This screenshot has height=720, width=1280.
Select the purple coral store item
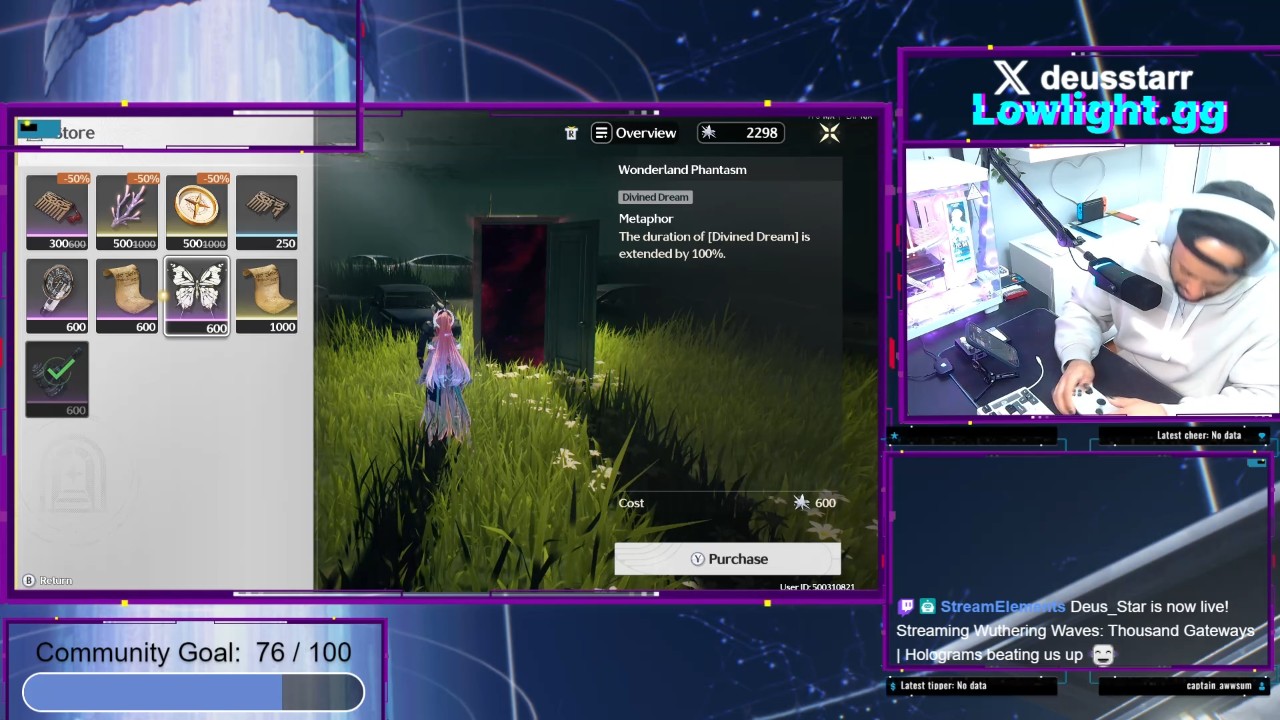click(x=127, y=212)
